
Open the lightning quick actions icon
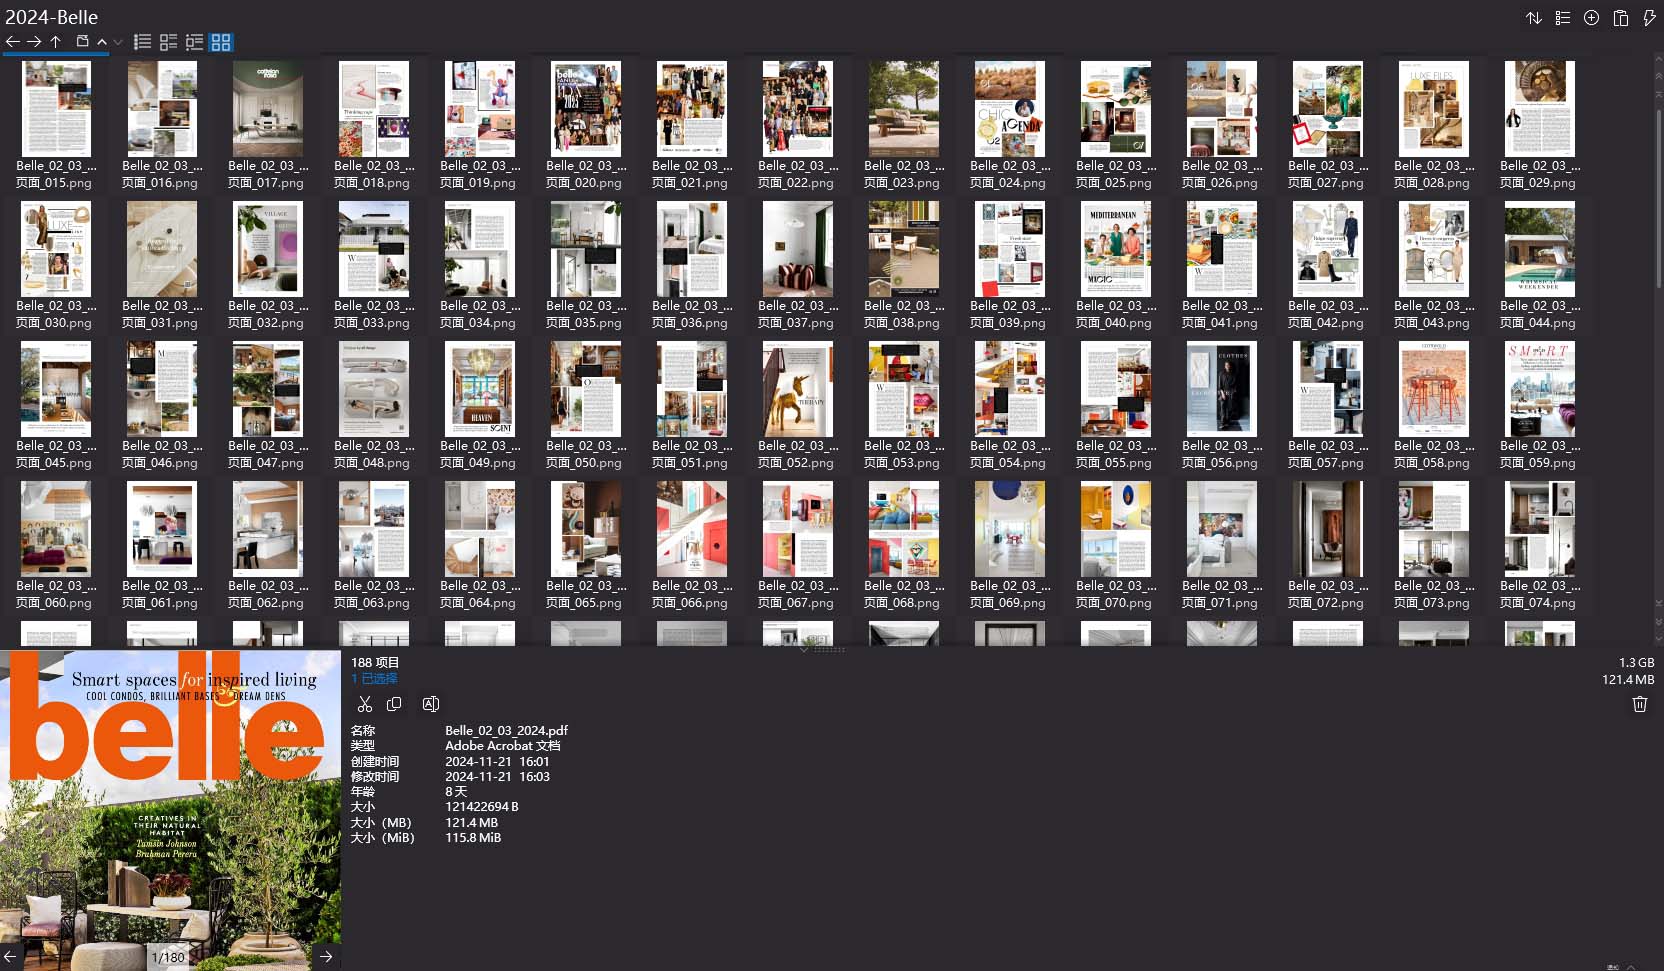tap(1649, 18)
